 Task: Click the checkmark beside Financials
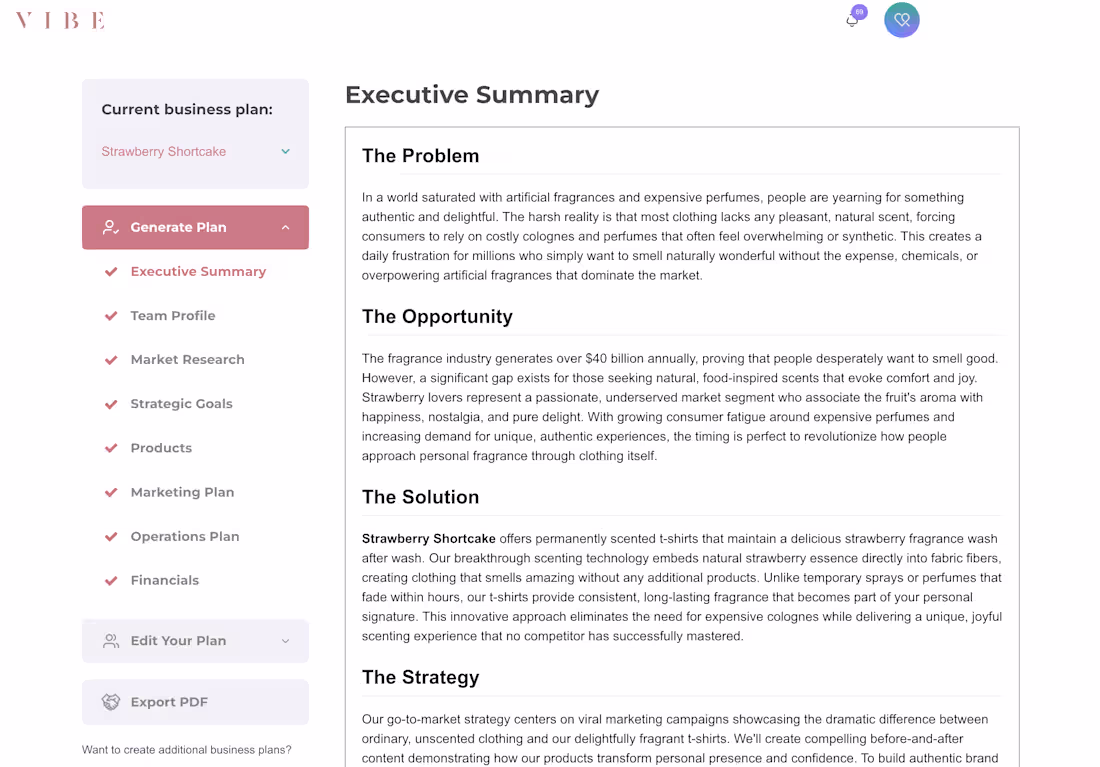111,580
